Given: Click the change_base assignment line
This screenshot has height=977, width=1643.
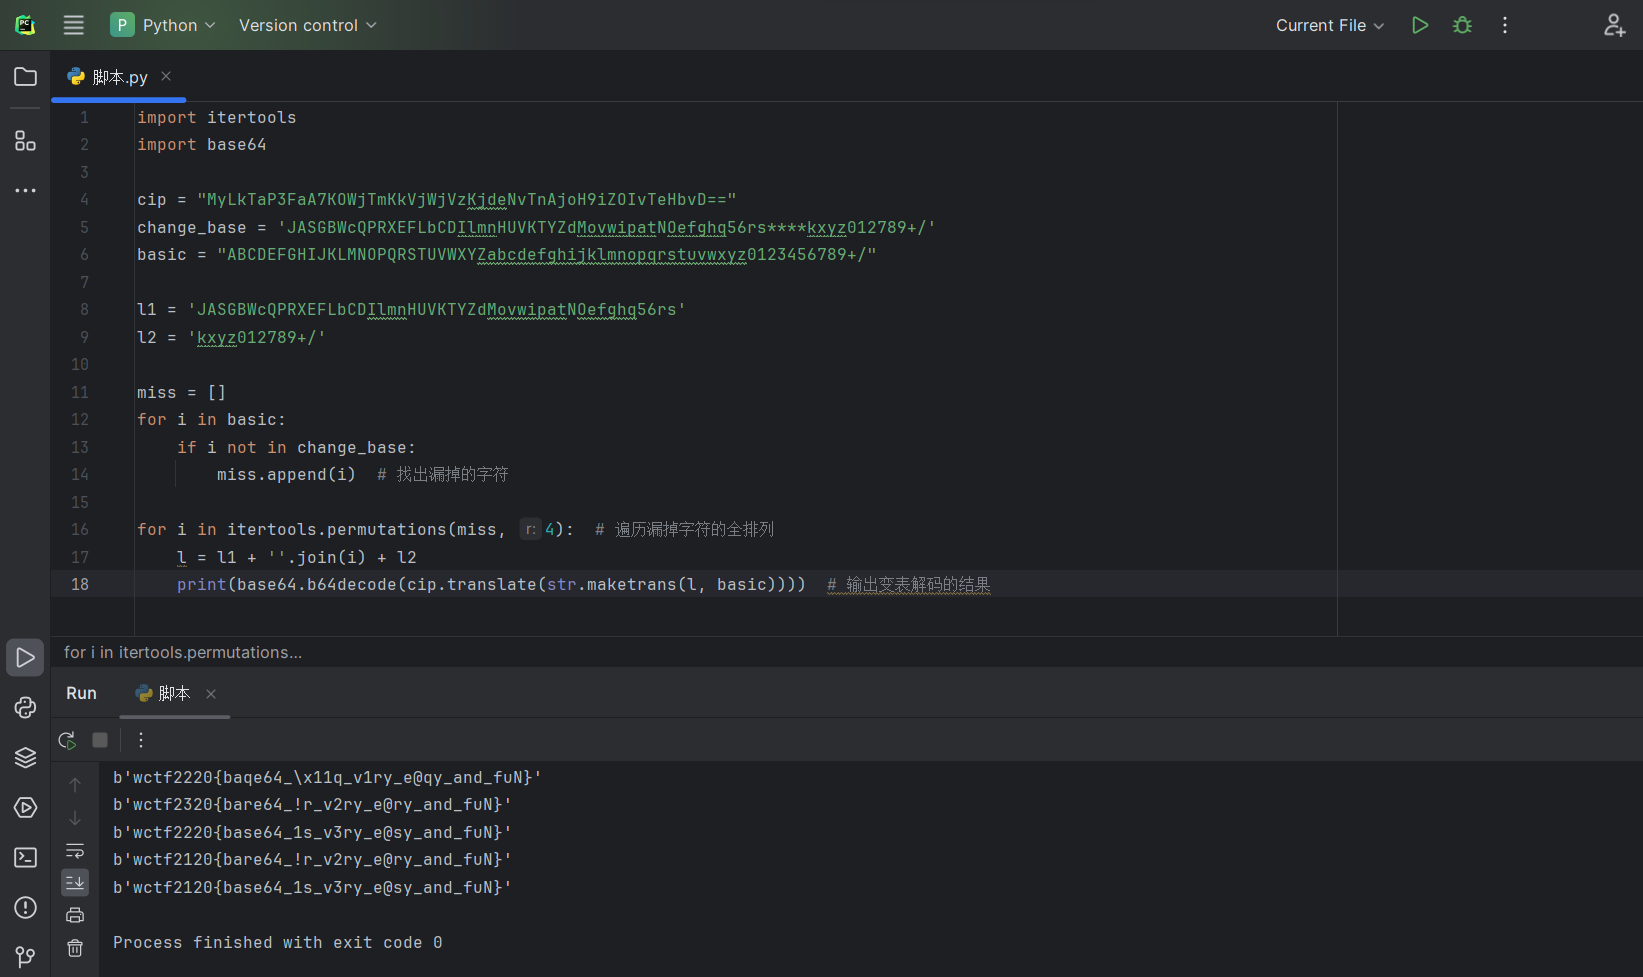Looking at the screenshot, I should point(537,227).
